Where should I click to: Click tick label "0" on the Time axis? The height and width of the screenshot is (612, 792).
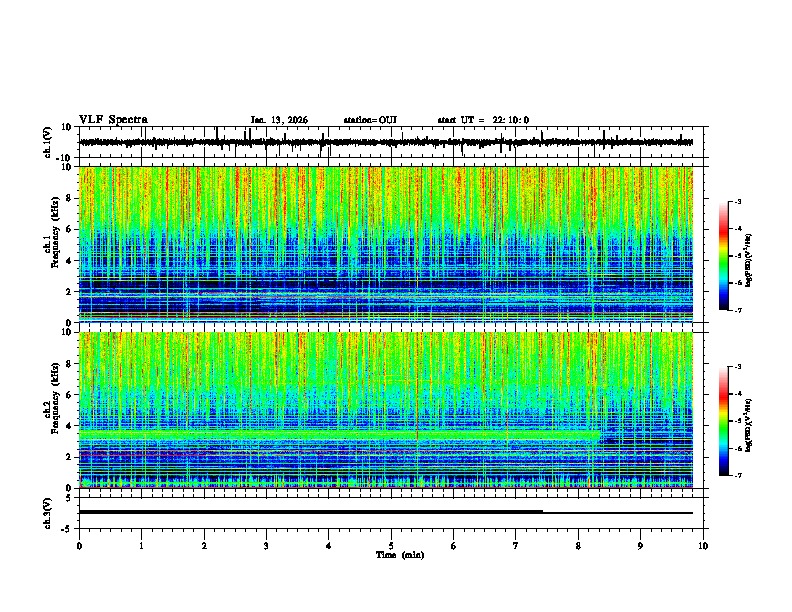79,546
